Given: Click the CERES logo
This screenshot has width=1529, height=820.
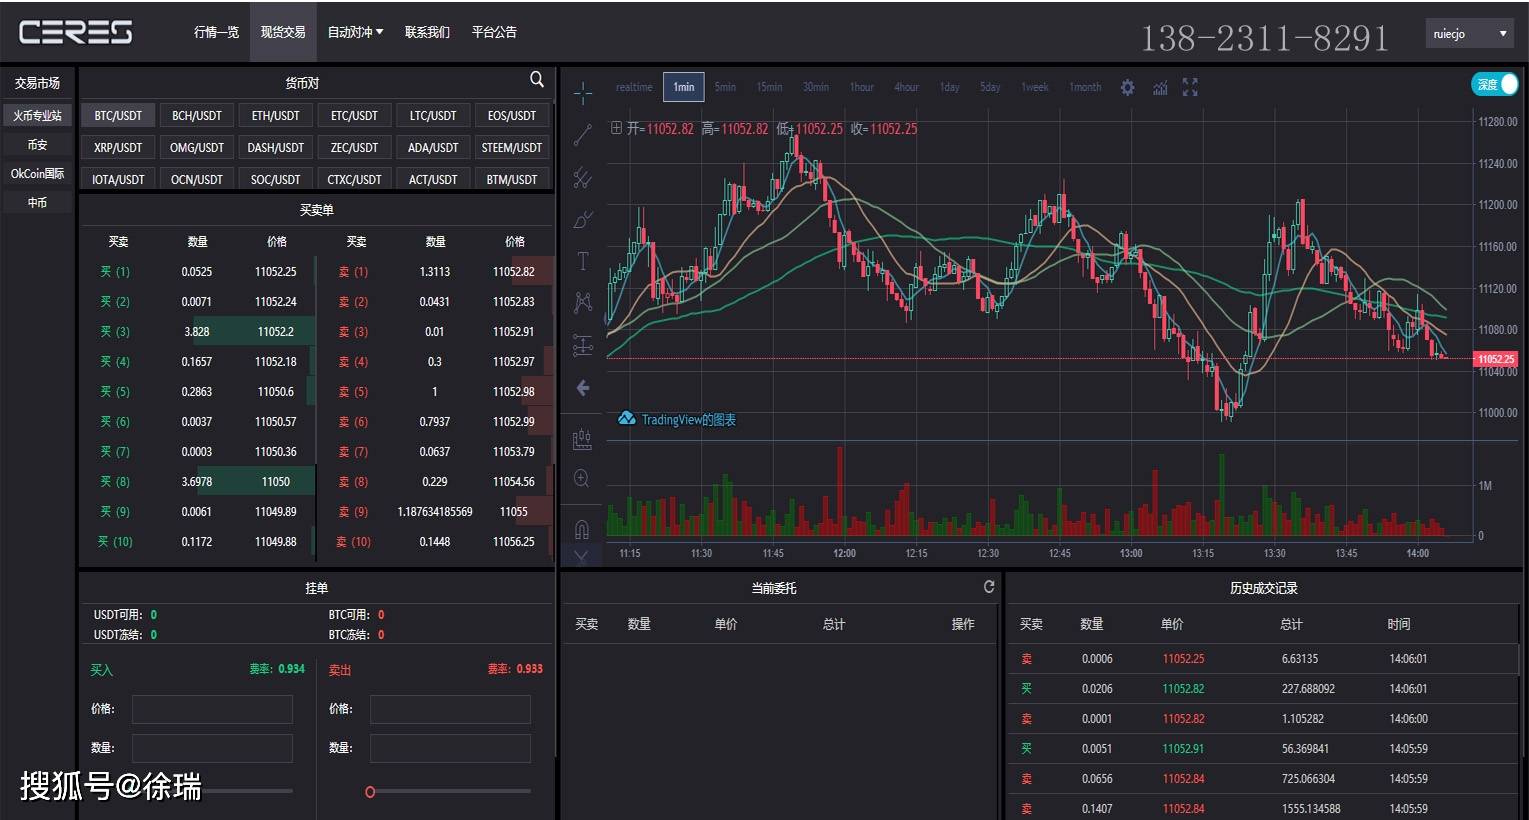Looking at the screenshot, I should point(76,32).
